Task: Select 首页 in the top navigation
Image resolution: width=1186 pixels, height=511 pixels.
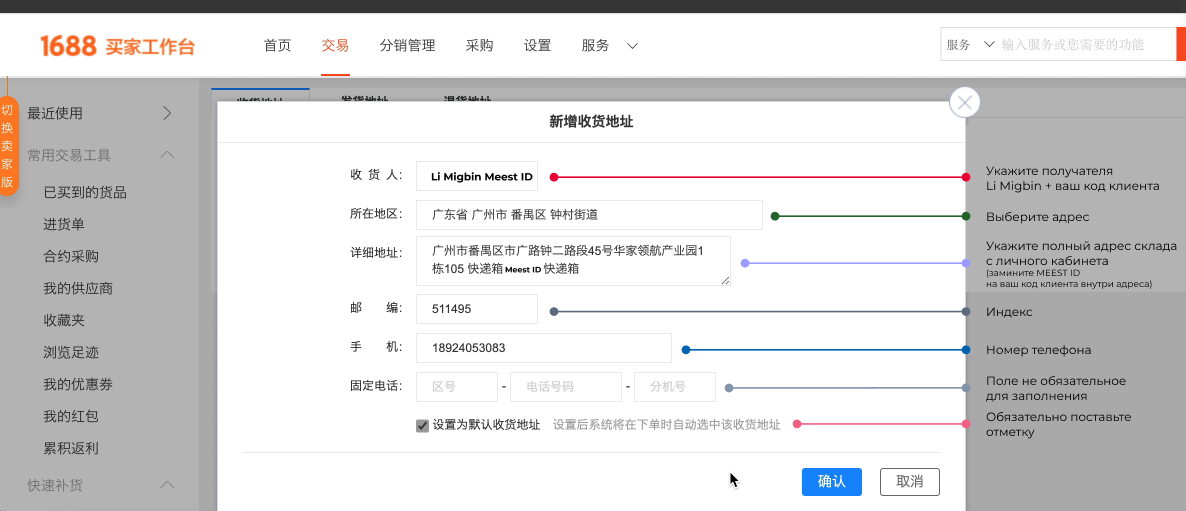Action: [x=277, y=46]
